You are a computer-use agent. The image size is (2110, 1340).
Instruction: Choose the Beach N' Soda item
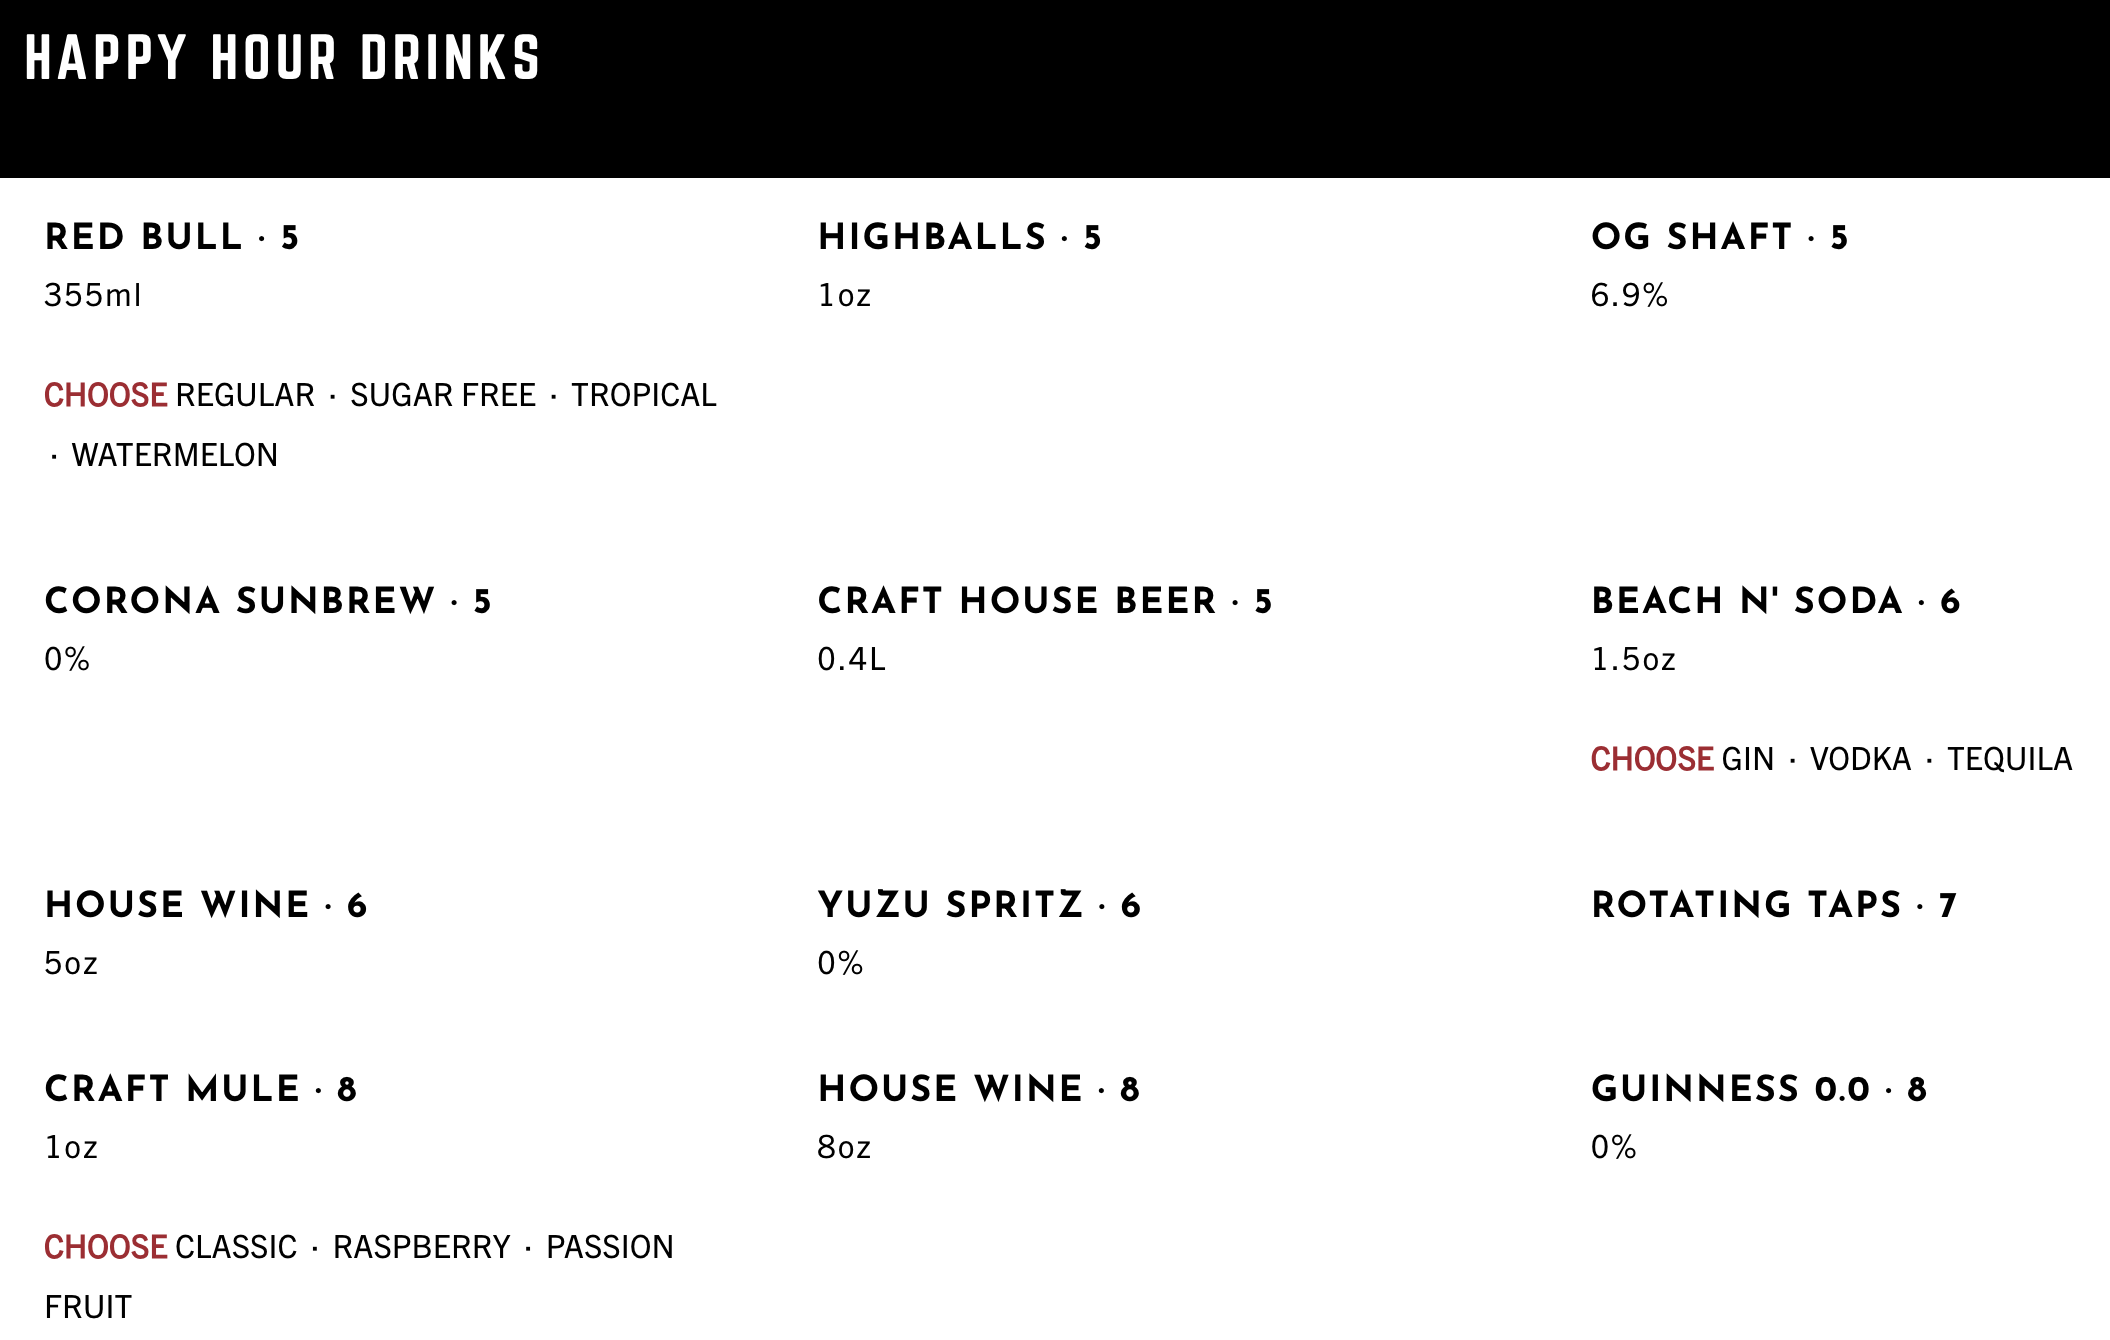[1776, 601]
